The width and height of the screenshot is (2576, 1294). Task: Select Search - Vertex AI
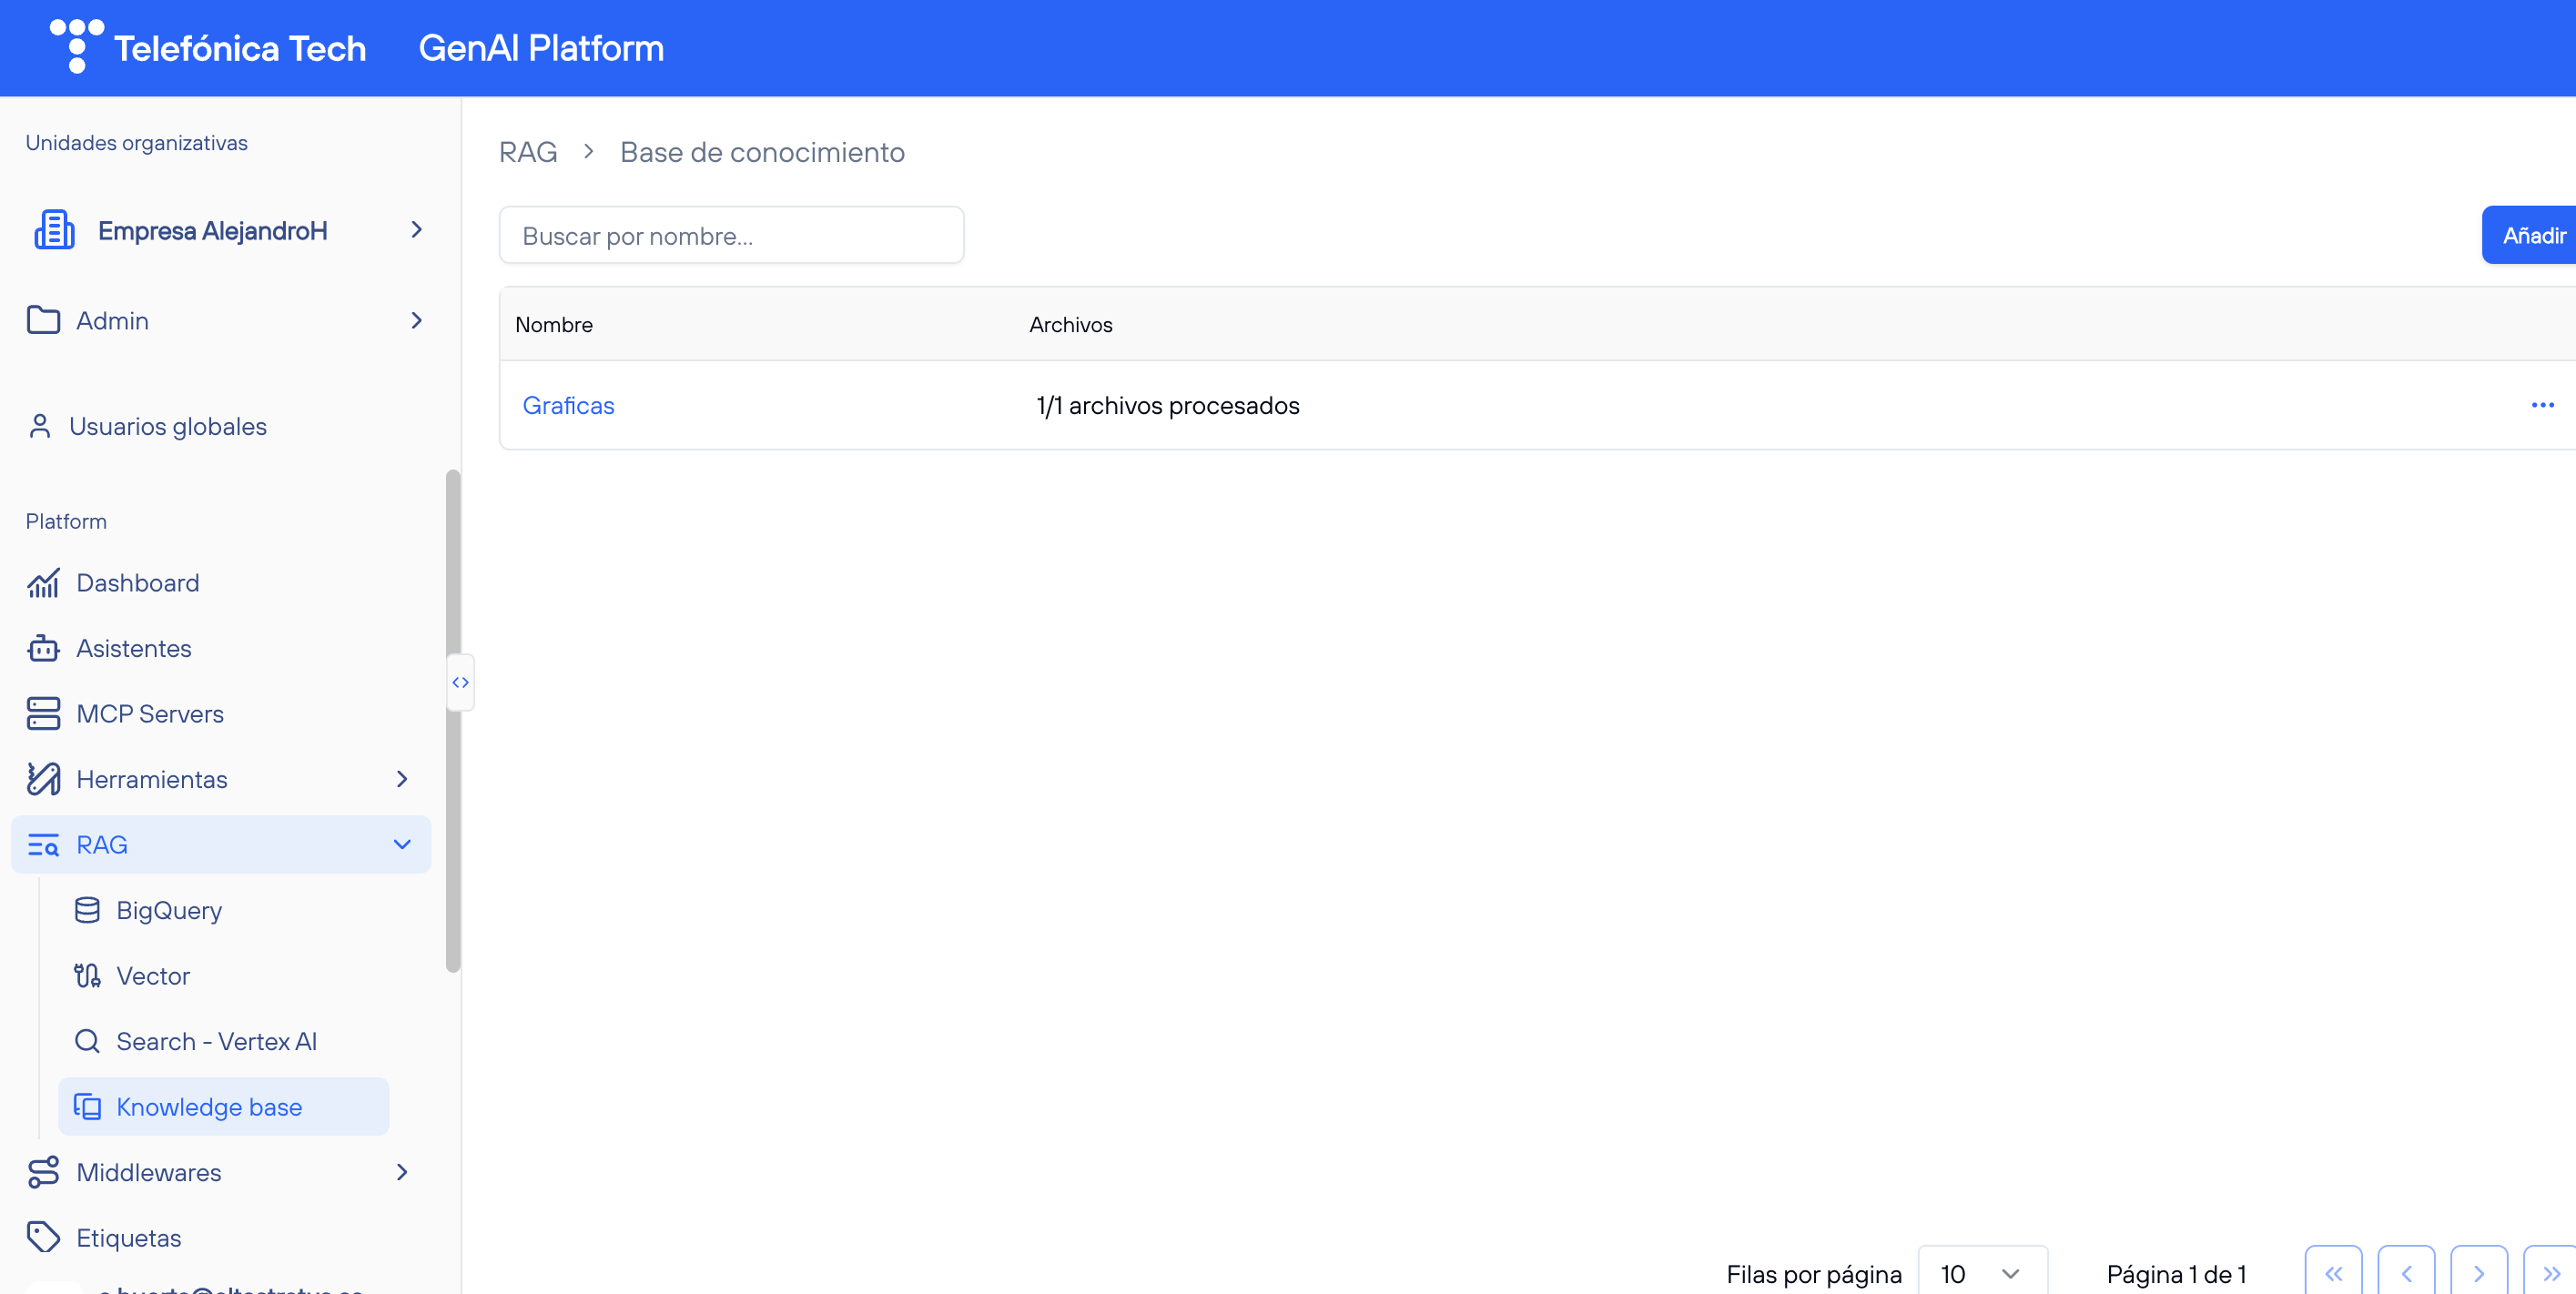pos(216,1040)
